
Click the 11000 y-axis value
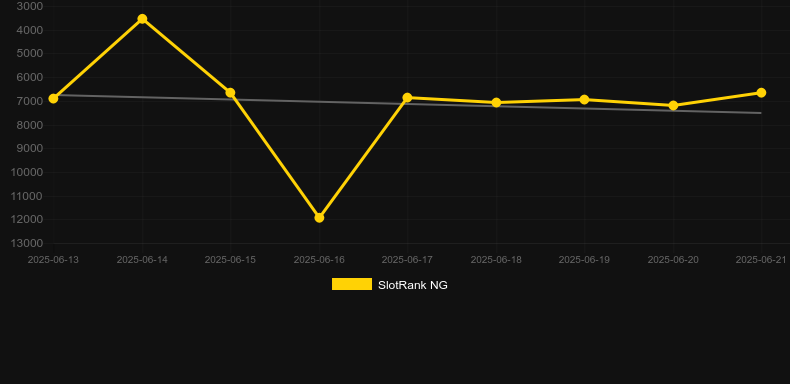[x=27, y=196]
